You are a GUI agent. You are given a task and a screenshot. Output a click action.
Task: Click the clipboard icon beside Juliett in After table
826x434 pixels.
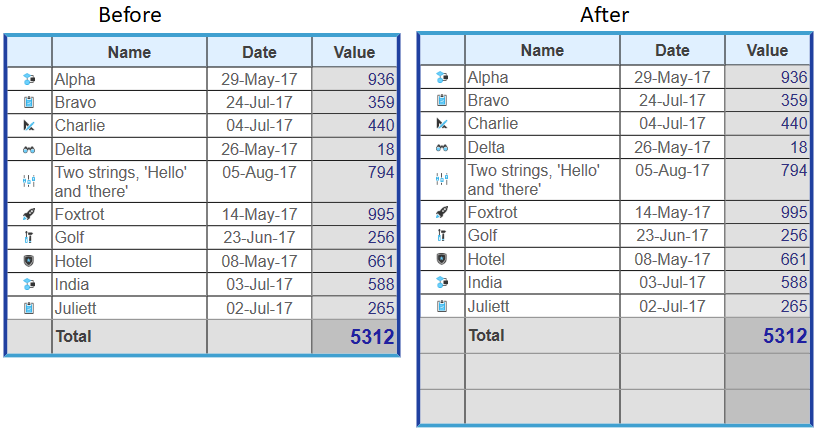(442, 306)
